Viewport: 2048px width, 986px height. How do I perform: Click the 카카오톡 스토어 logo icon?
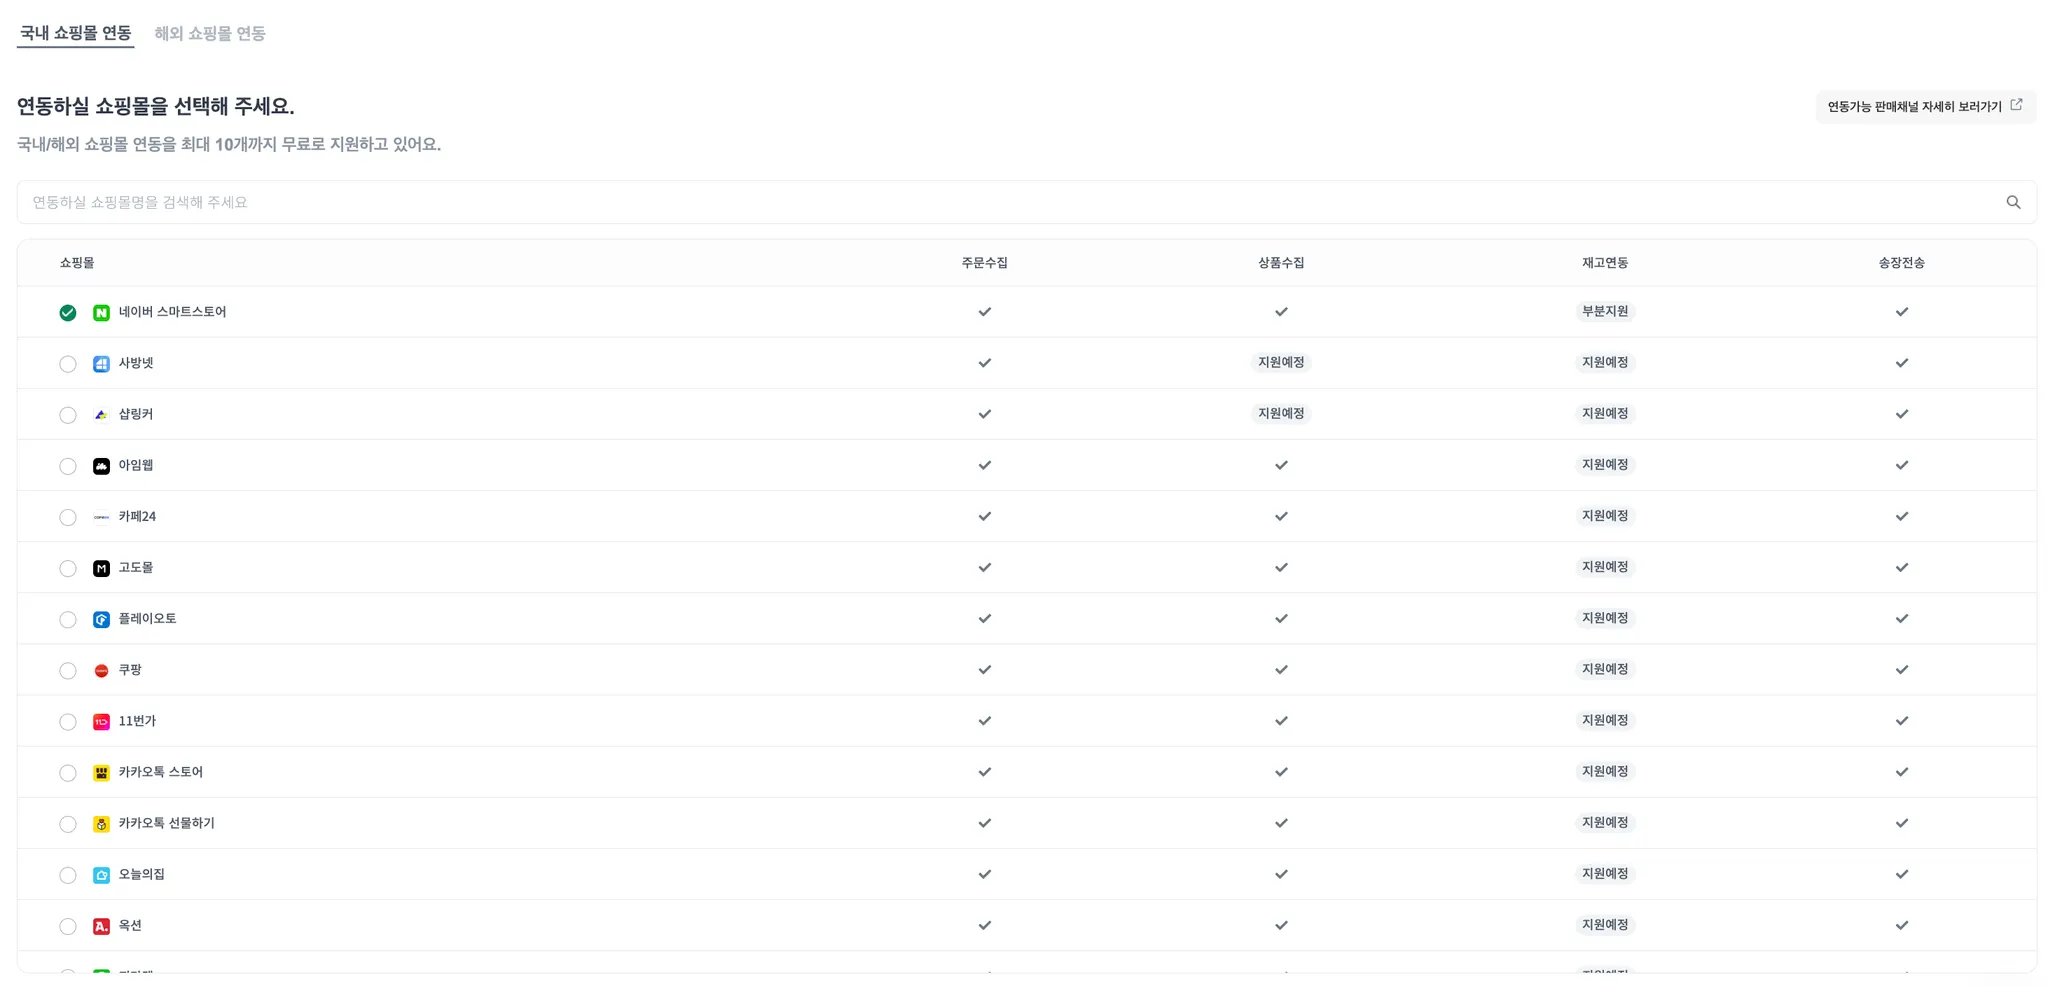point(101,773)
